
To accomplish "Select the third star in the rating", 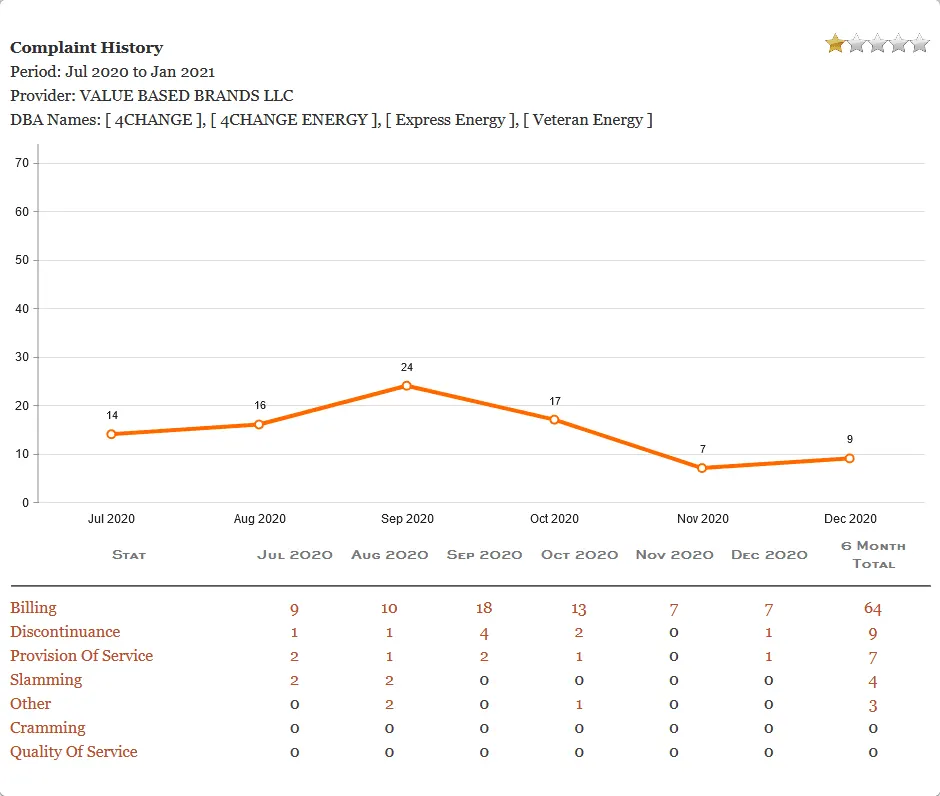I will (x=877, y=43).
